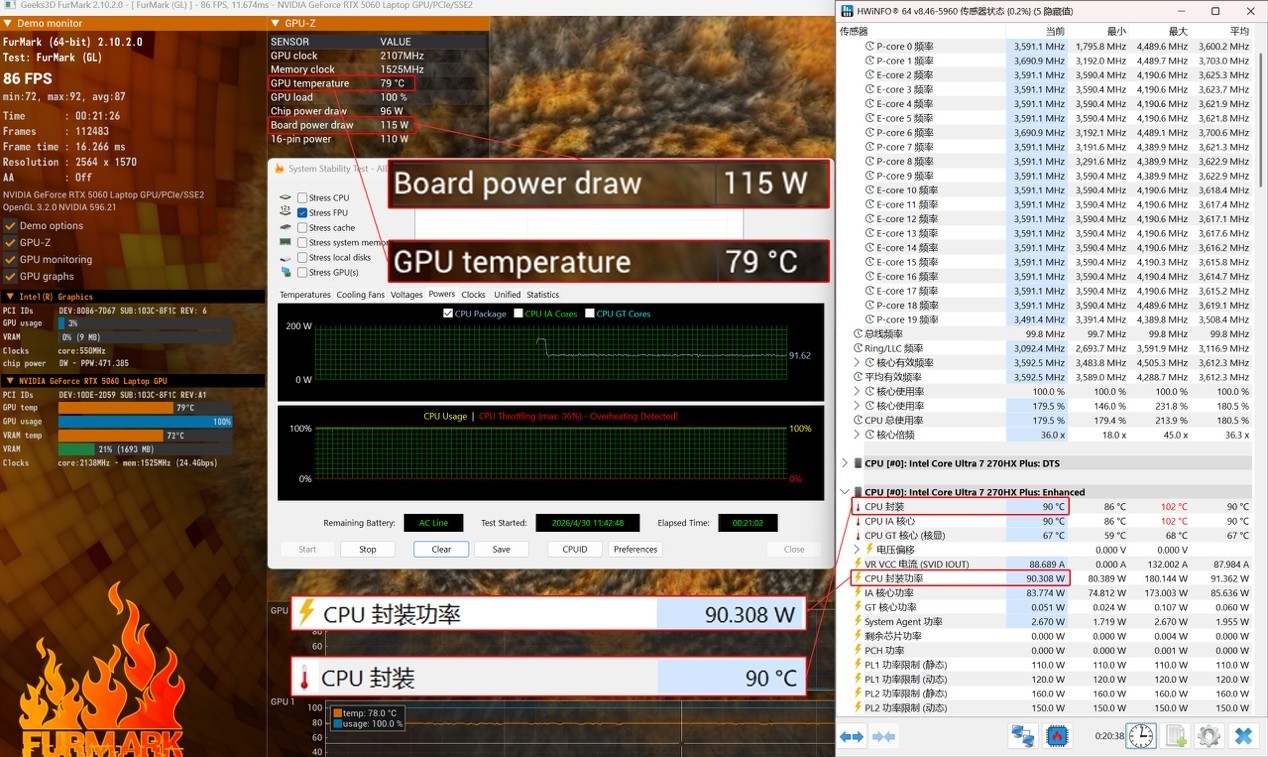Click blue X icon in HWiNFO toolbar
Image resolution: width=1268 pixels, height=757 pixels.
click(x=1243, y=736)
